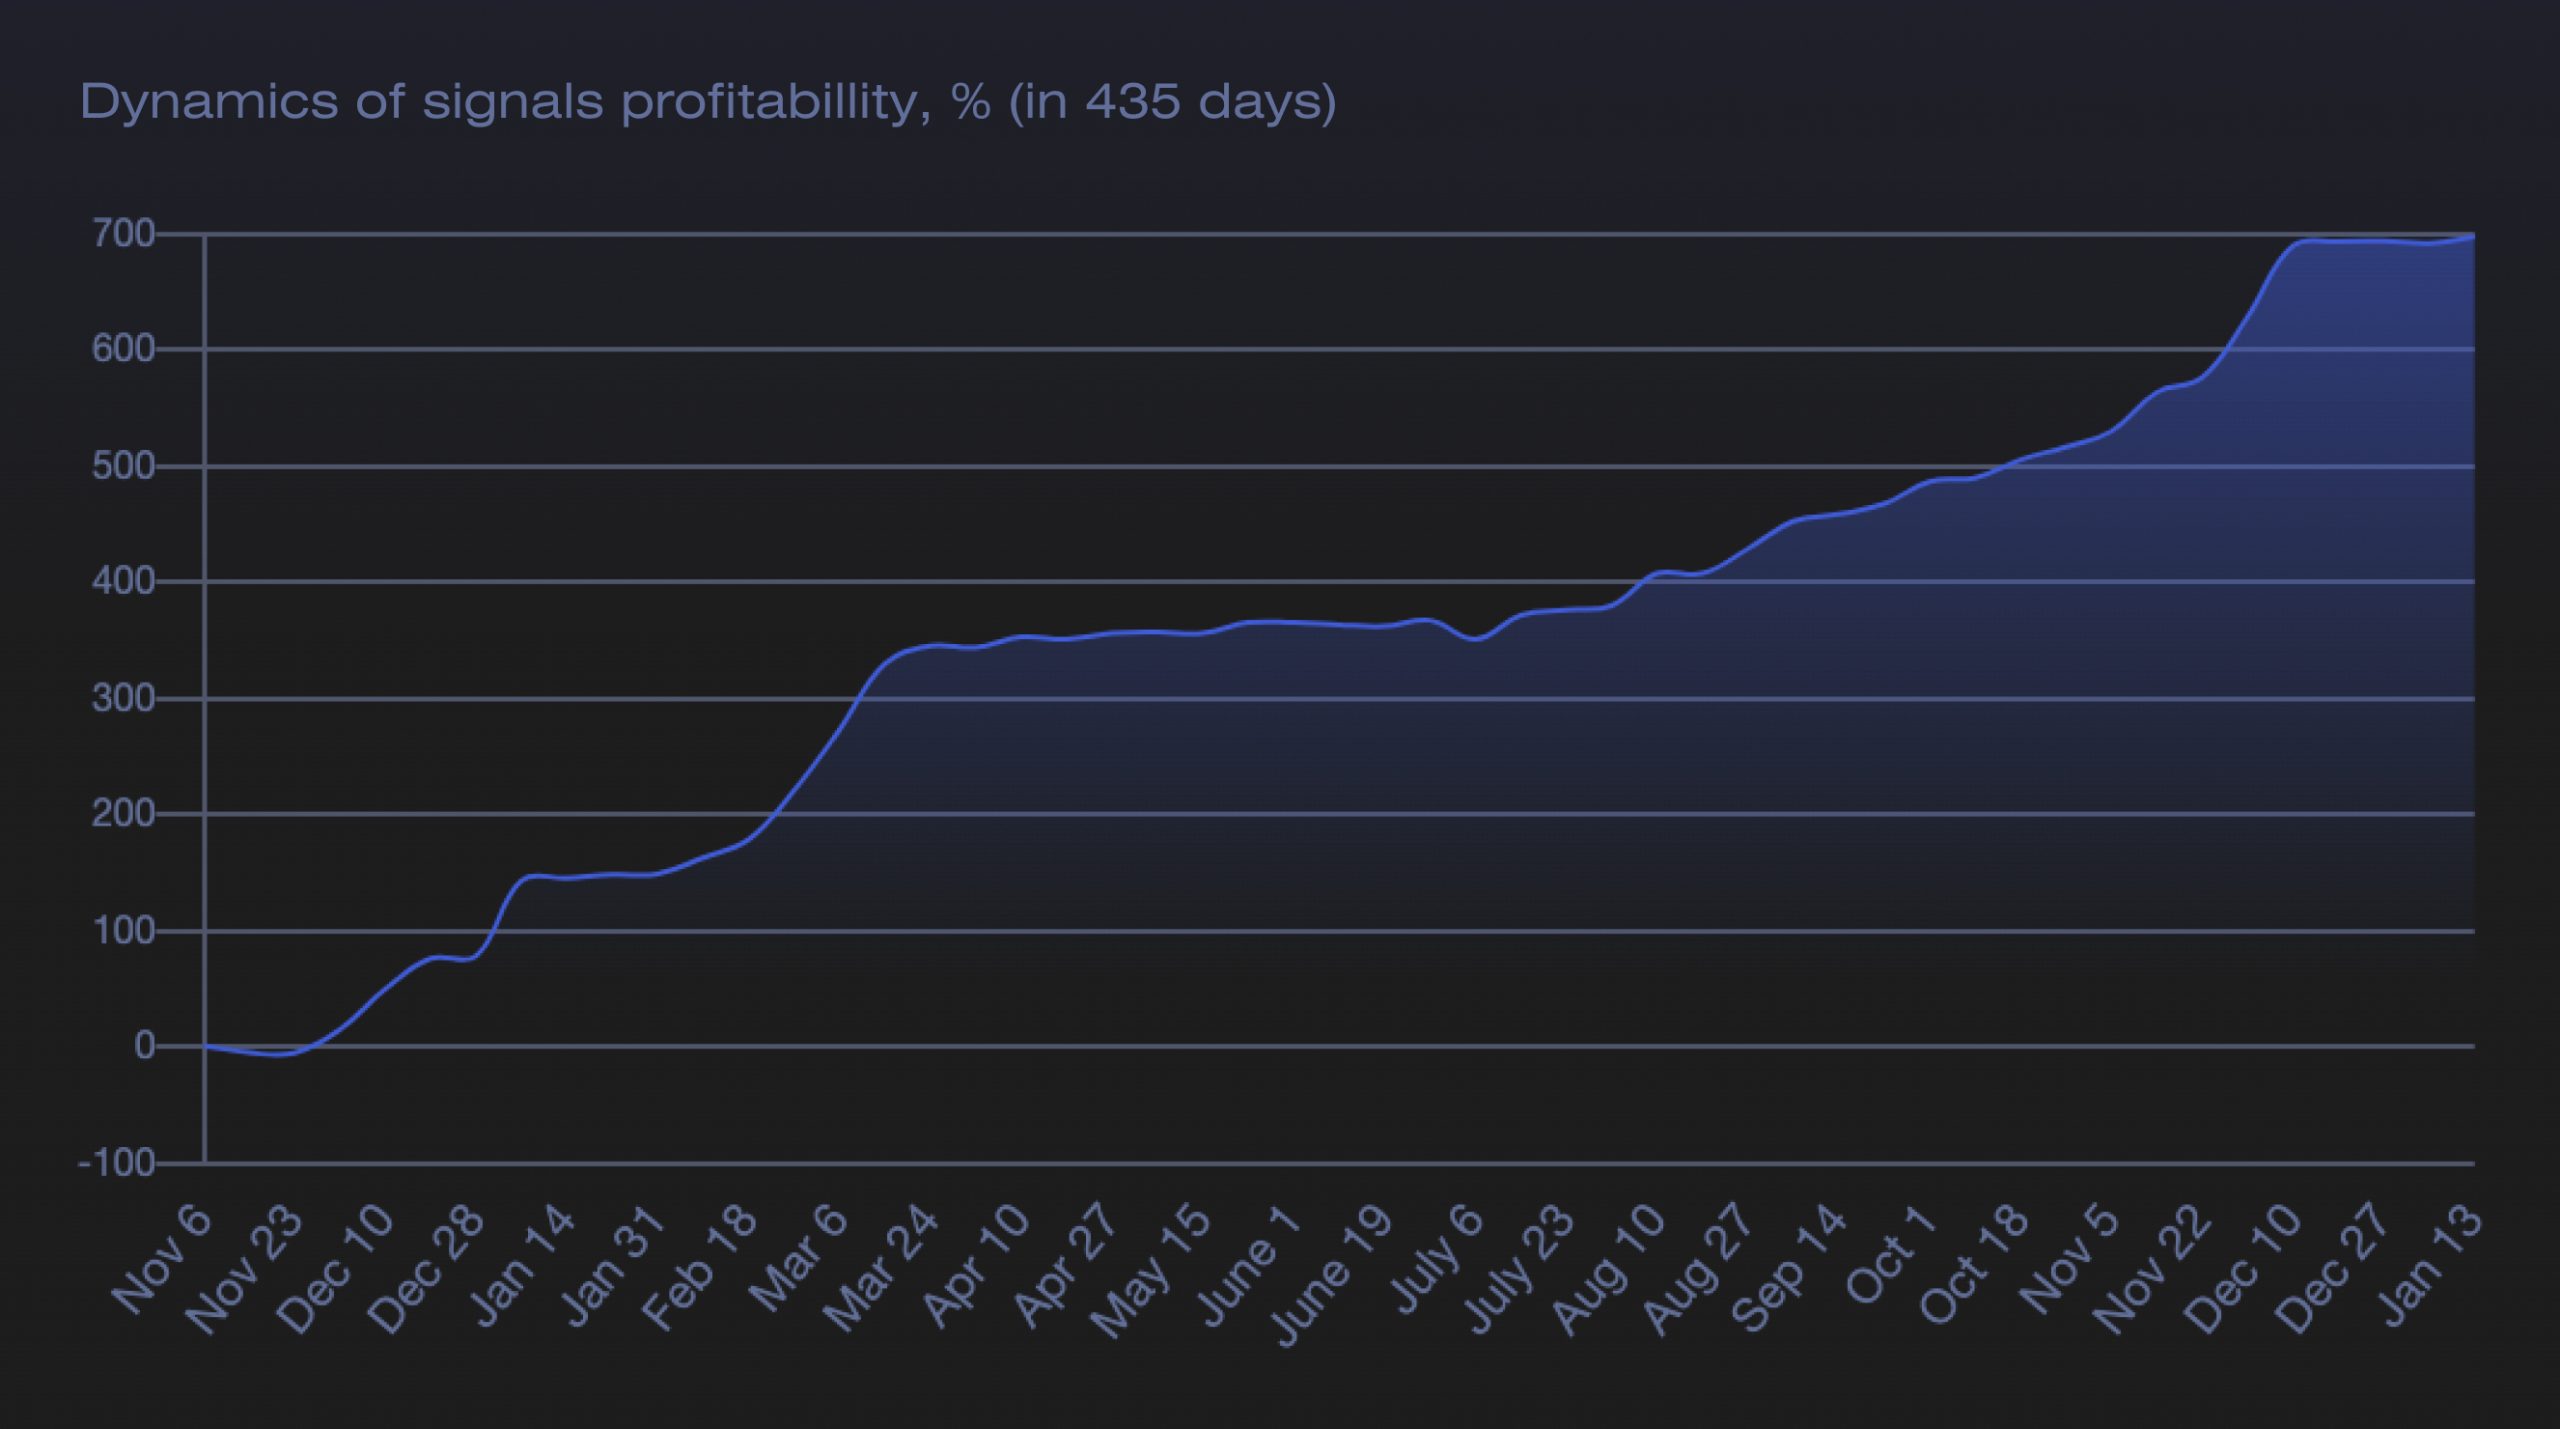Image resolution: width=2560 pixels, height=1429 pixels.
Task: Click the x-axis label Dec 28
Action: point(427,1269)
